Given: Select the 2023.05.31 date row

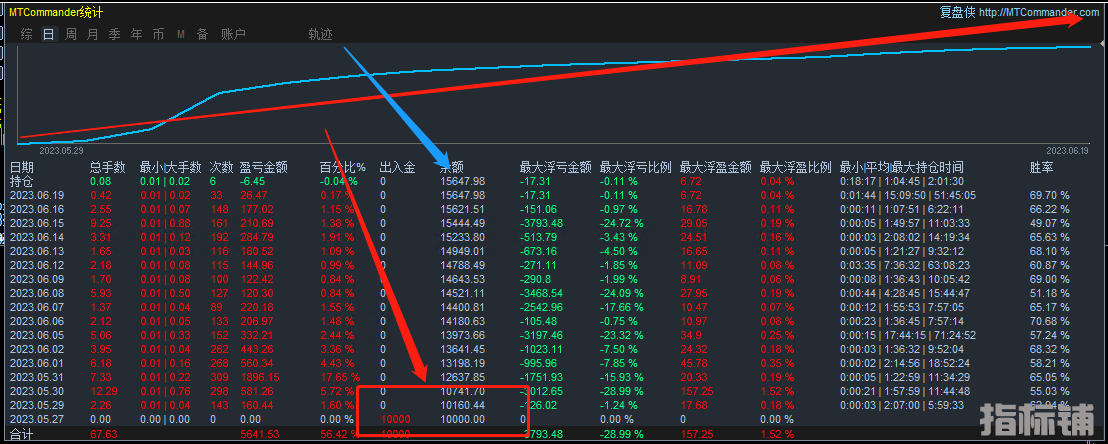Looking at the screenshot, I should click(37, 376).
